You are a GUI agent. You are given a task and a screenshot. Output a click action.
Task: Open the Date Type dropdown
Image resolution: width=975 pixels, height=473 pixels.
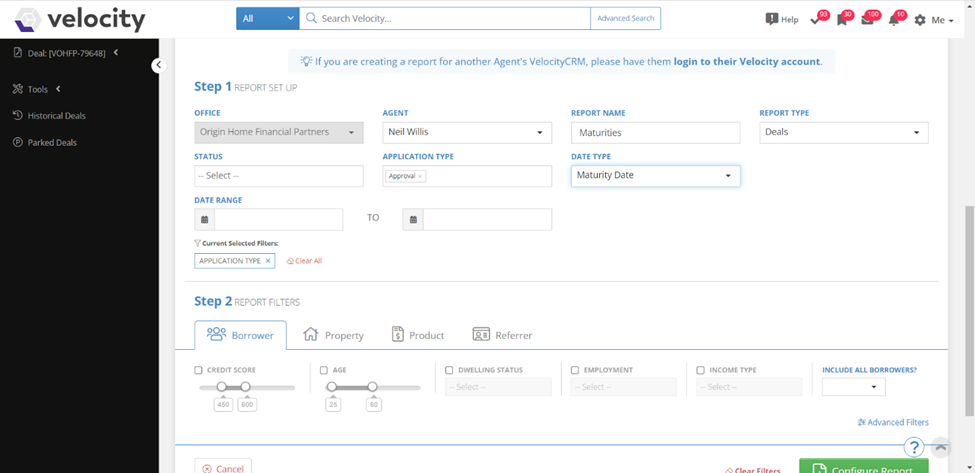point(655,176)
